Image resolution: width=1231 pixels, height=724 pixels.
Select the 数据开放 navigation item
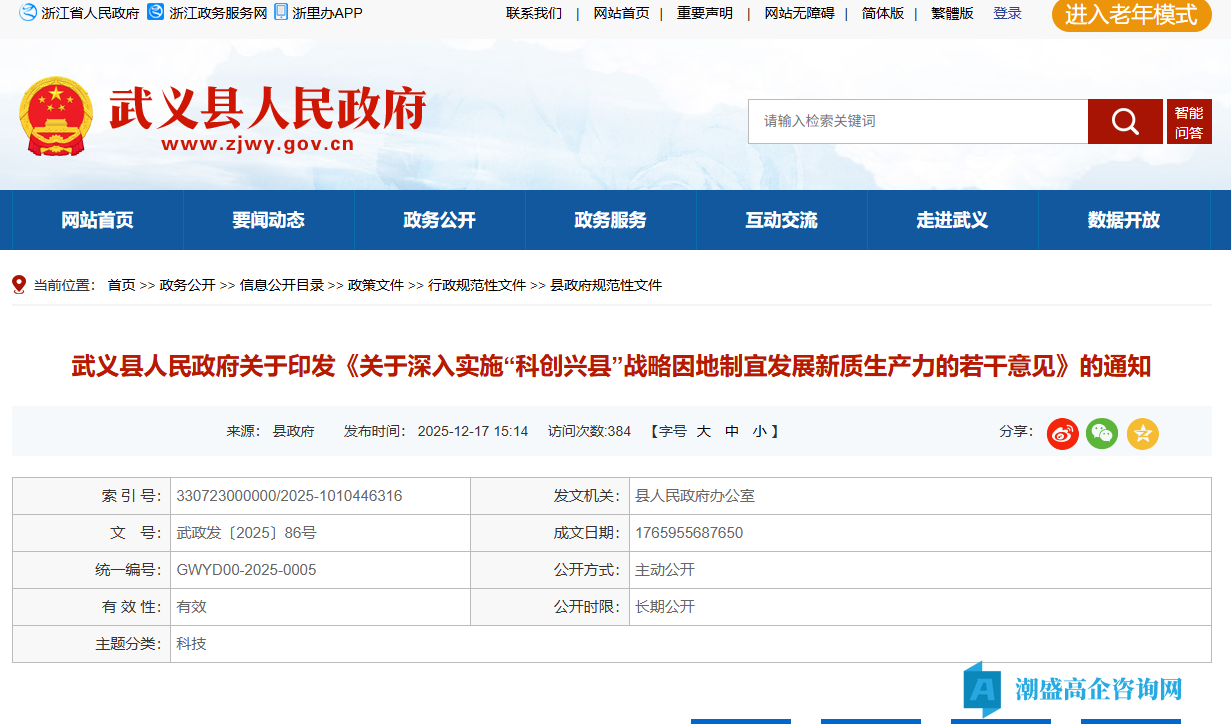[x=1123, y=220]
